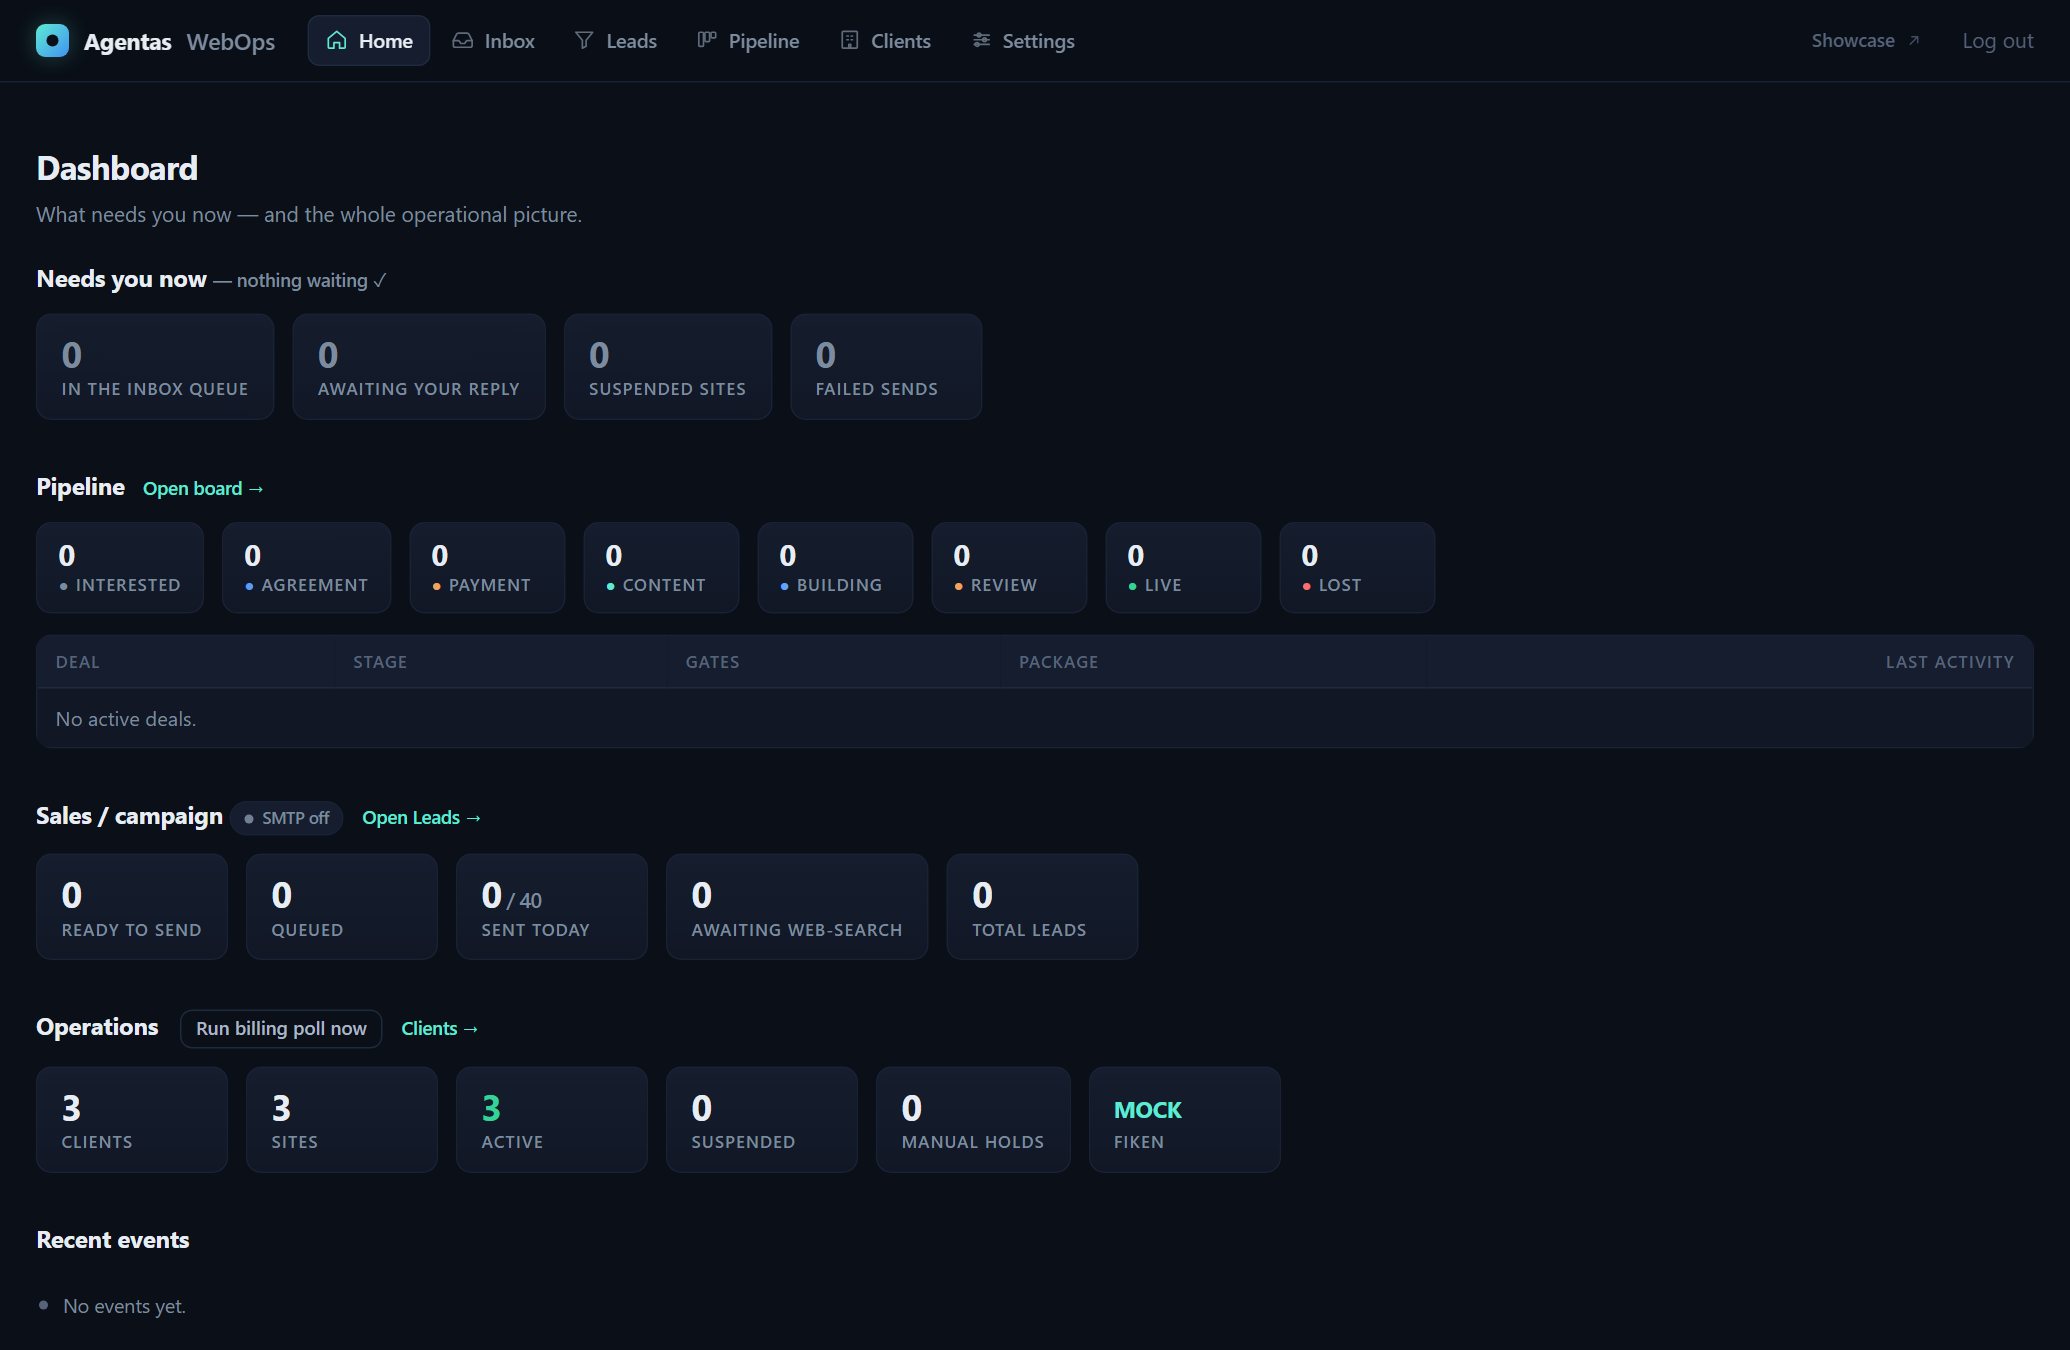The width and height of the screenshot is (2070, 1350).
Task: Click the Agentas WebOps brand name
Action: (x=179, y=41)
